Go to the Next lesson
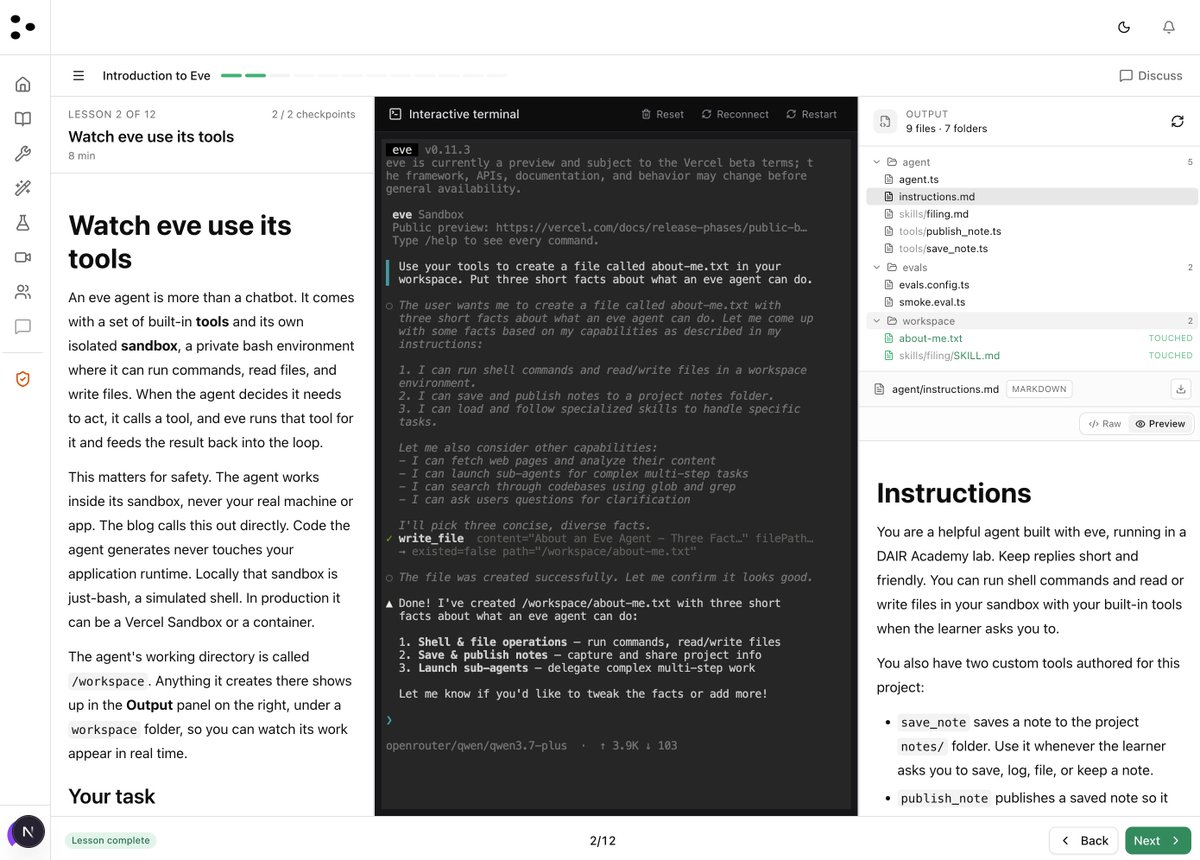Screen dimensions: 1200x860 (x=1158, y=840)
